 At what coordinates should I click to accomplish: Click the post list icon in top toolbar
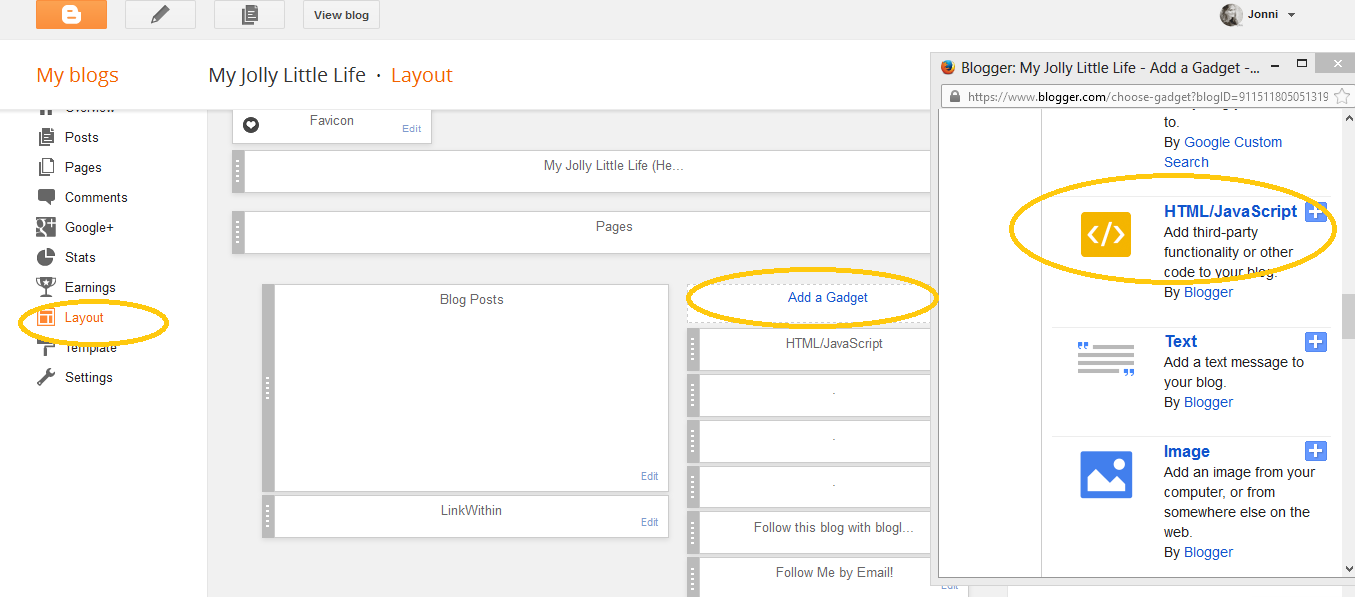248,14
